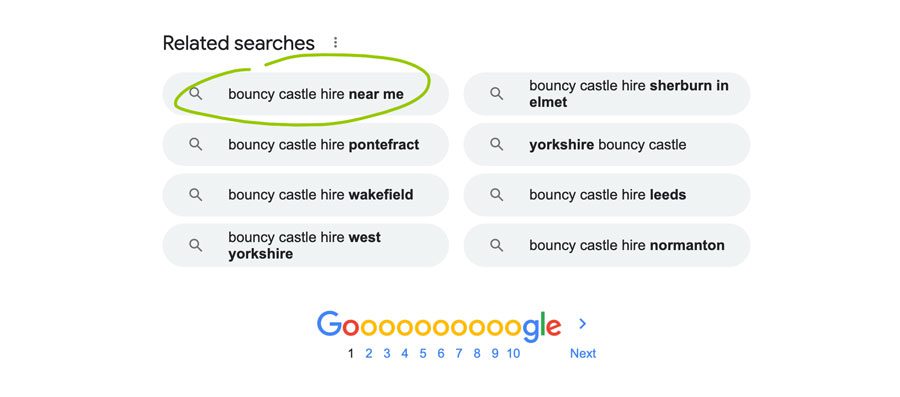900x397 pixels.
Task: Click magnifier icon beside 'sherburn in elmet'
Action: pyautogui.click(x=496, y=94)
